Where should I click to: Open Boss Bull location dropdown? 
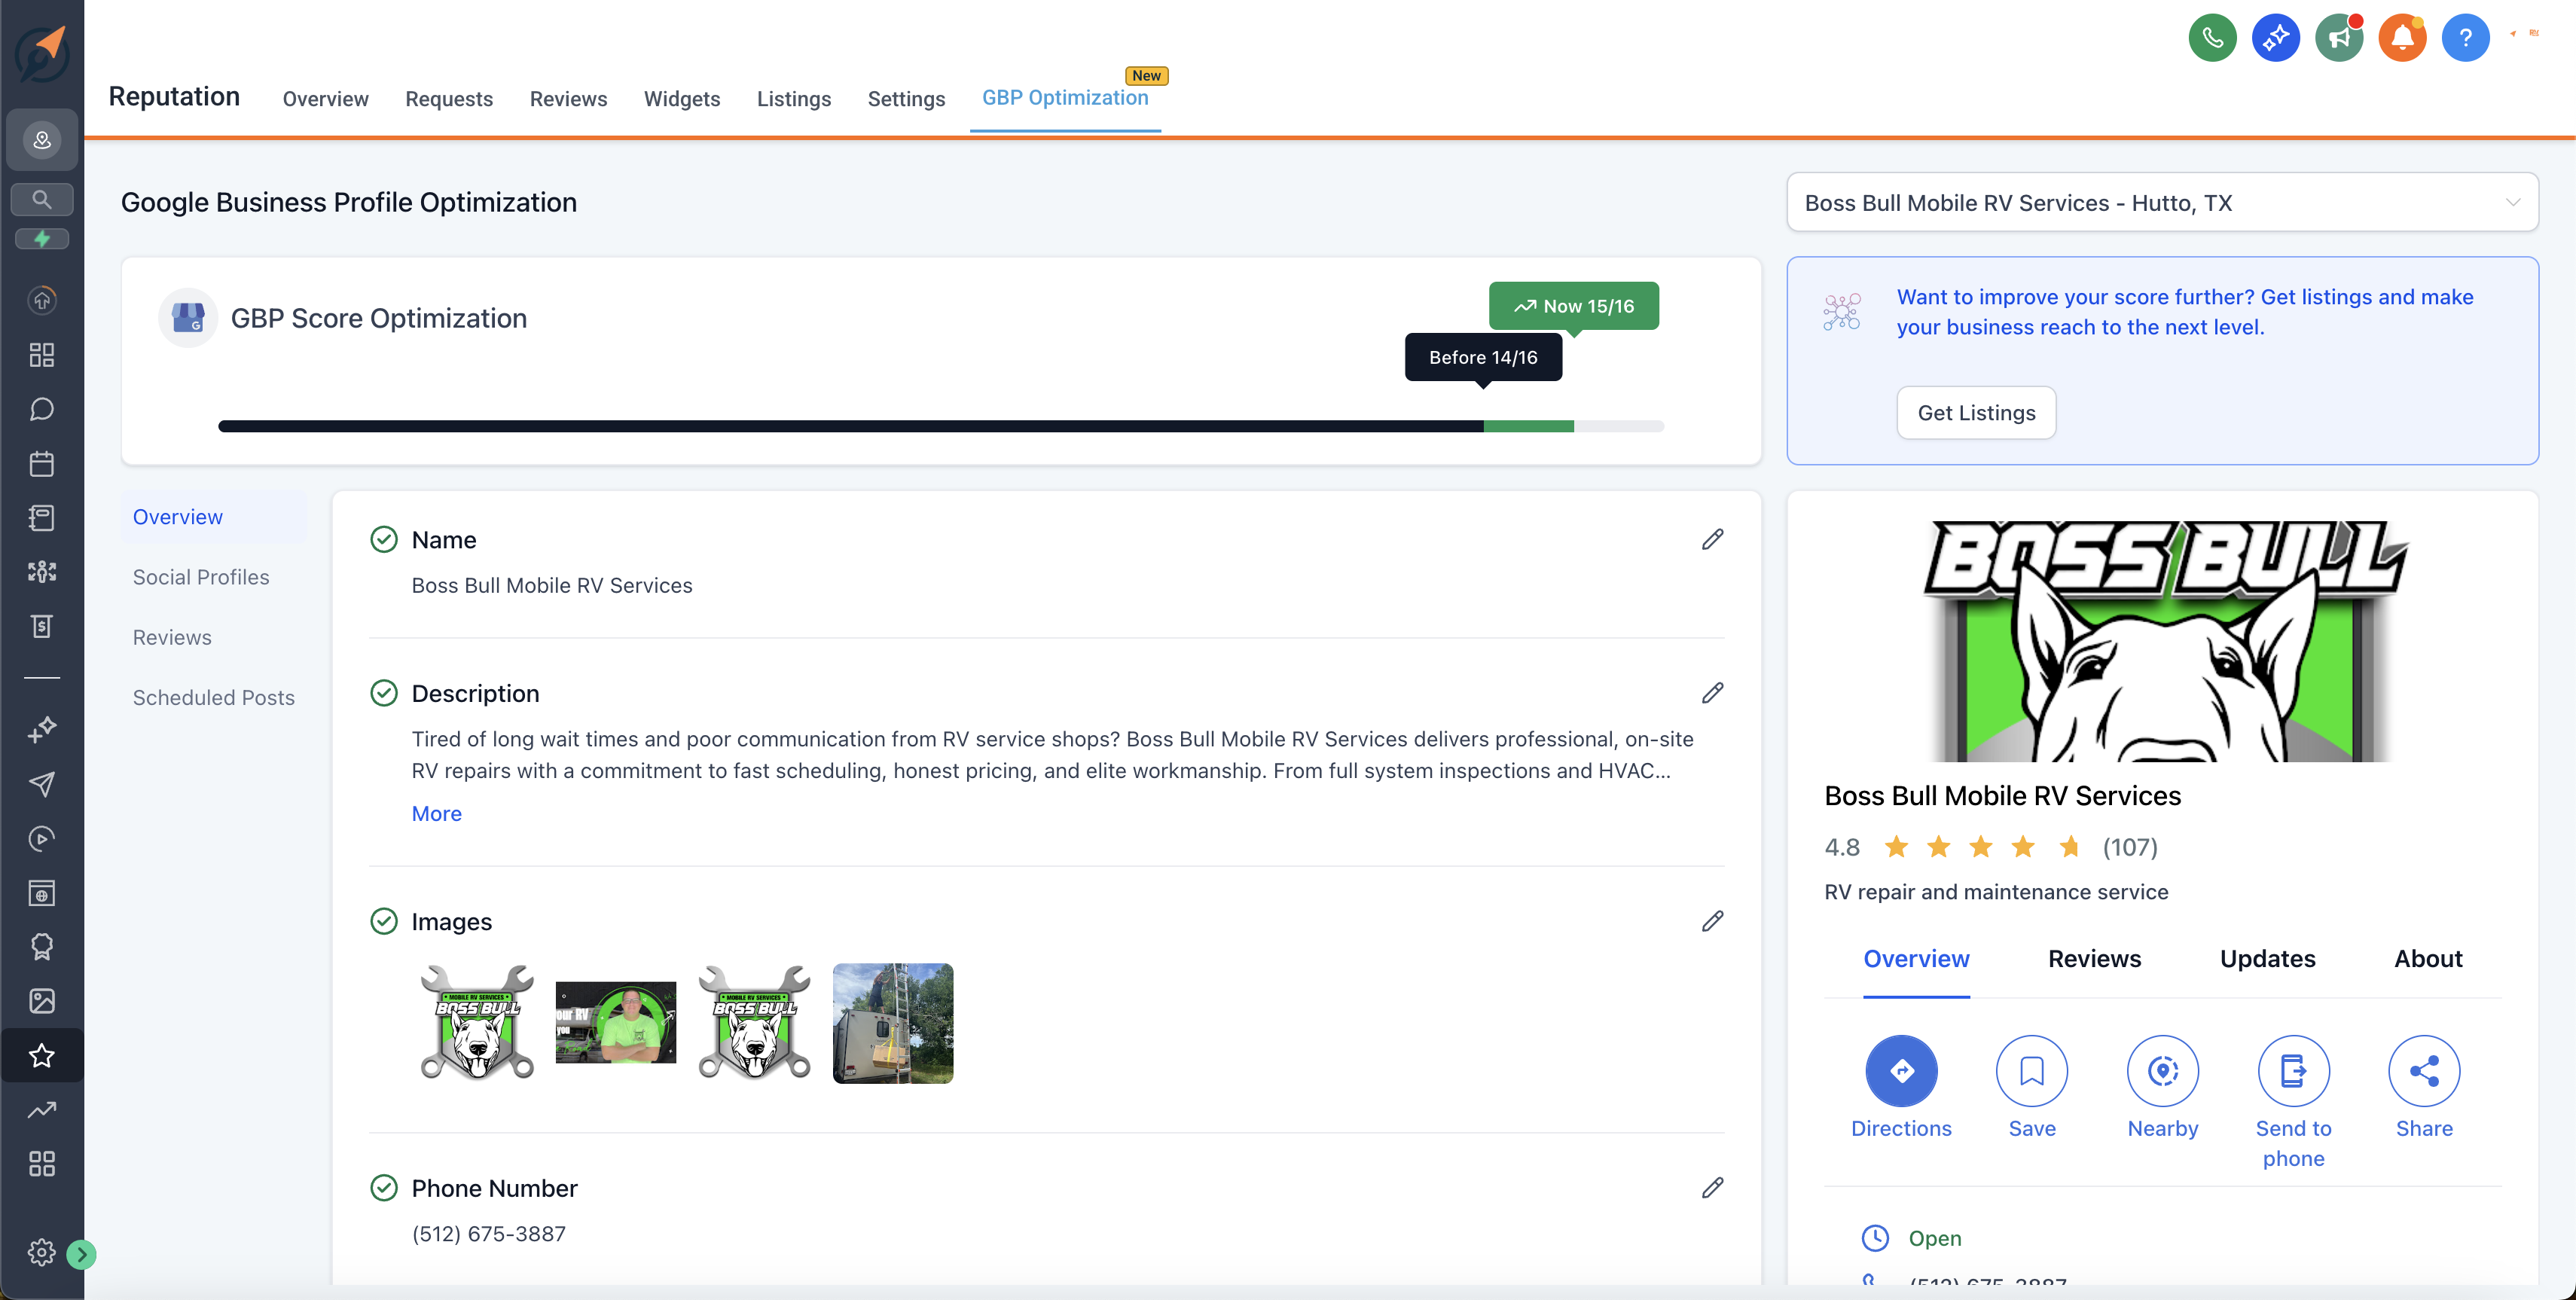pyautogui.click(x=2162, y=203)
